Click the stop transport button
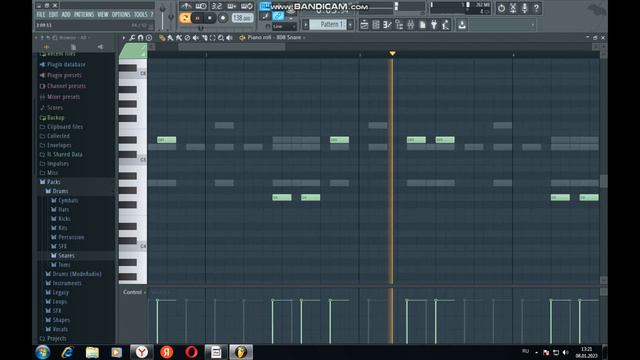Image resolution: width=640 pixels, height=360 pixels. [210, 18]
